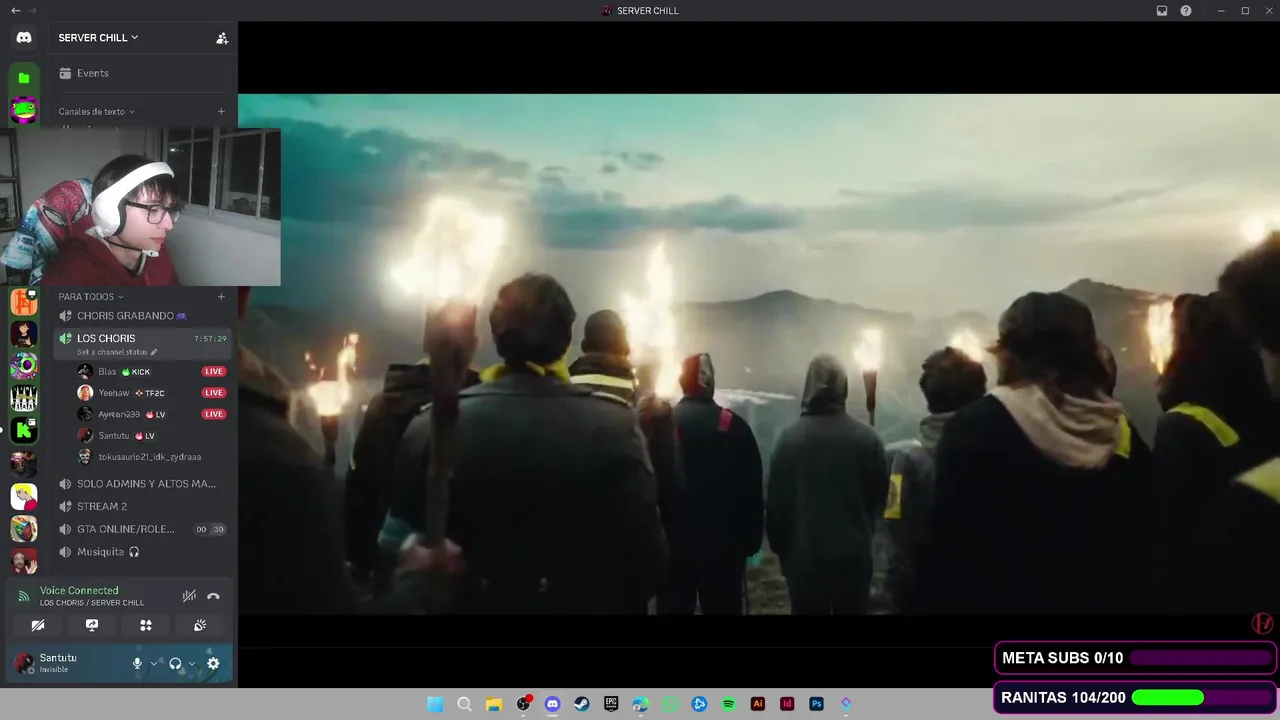This screenshot has height=720, width=1280.
Task: Open User Settings gear
Action: (213, 663)
